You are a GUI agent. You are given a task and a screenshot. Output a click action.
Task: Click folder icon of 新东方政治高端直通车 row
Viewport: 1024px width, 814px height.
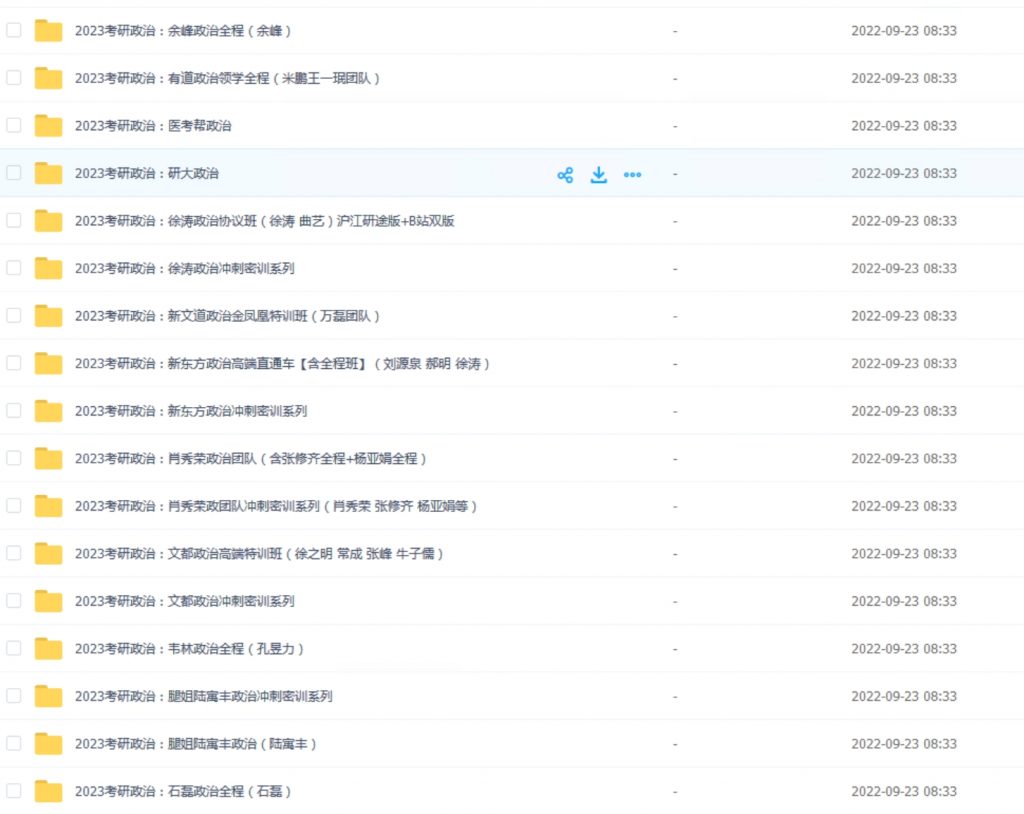click(x=48, y=363)
